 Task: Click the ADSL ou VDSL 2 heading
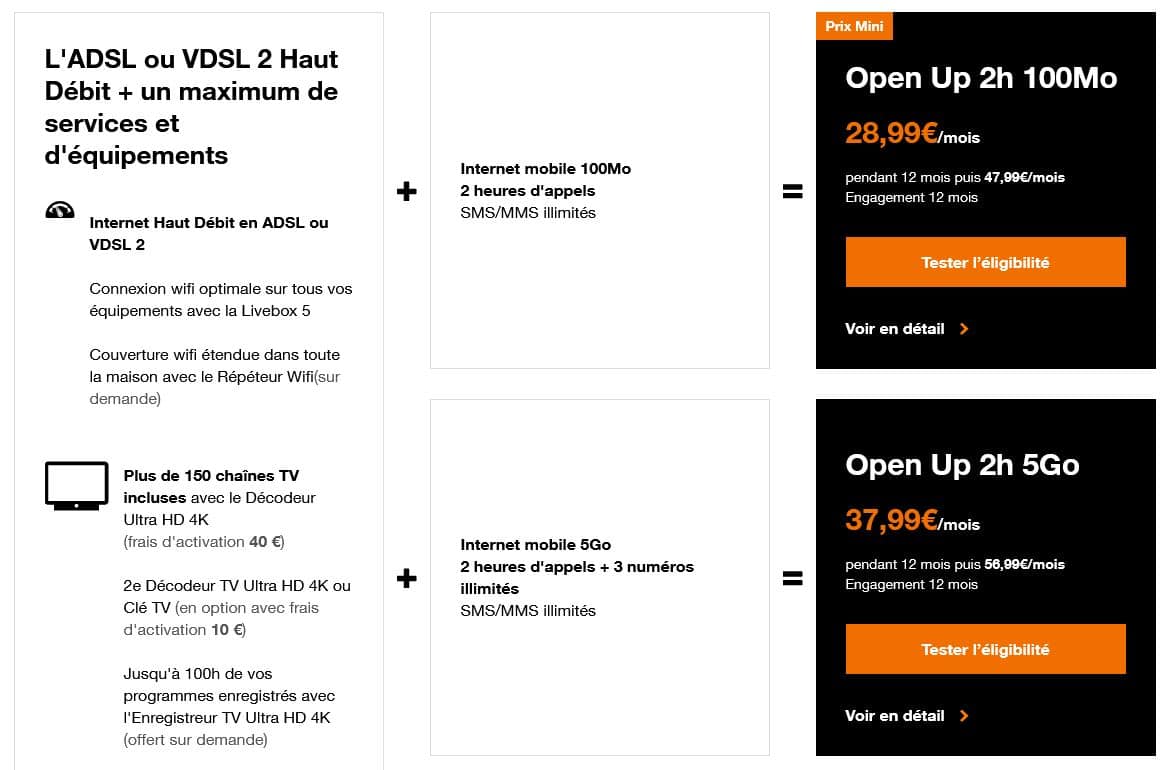[x=192, y=107]
